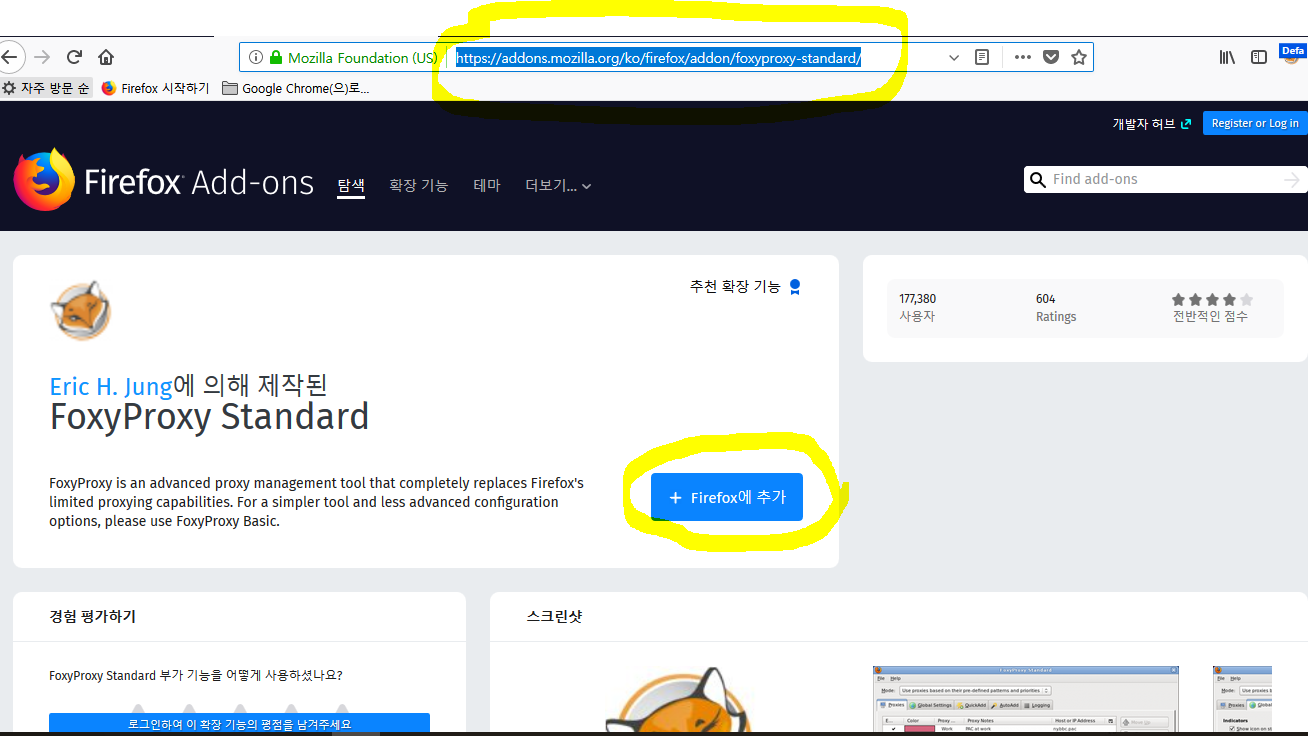1308x736 pixels.
Task: Focus the Find add-ons search box
Action: pyautogui.click(x=1165, y=179)
